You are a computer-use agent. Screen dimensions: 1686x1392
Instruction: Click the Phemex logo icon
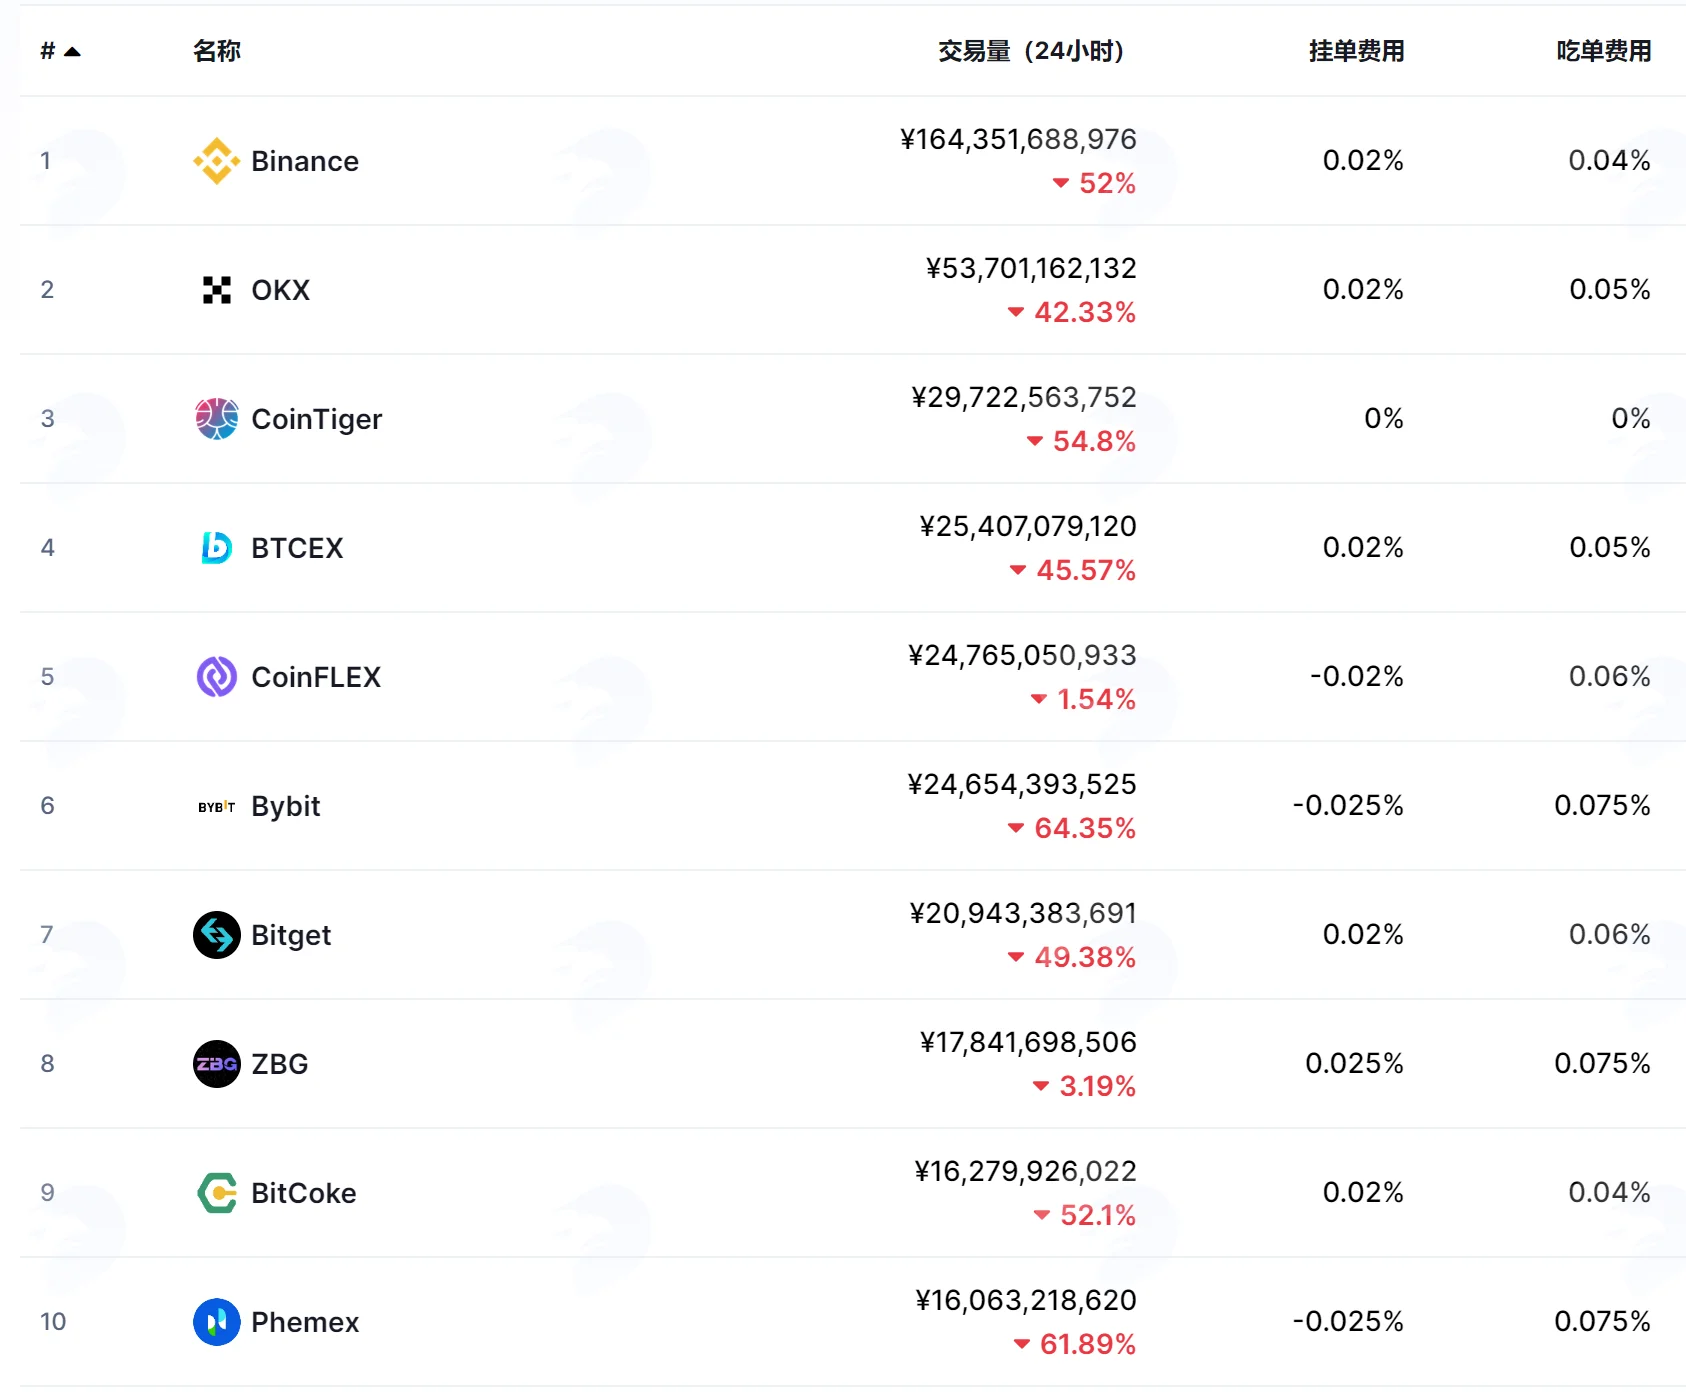[217, 1322]
